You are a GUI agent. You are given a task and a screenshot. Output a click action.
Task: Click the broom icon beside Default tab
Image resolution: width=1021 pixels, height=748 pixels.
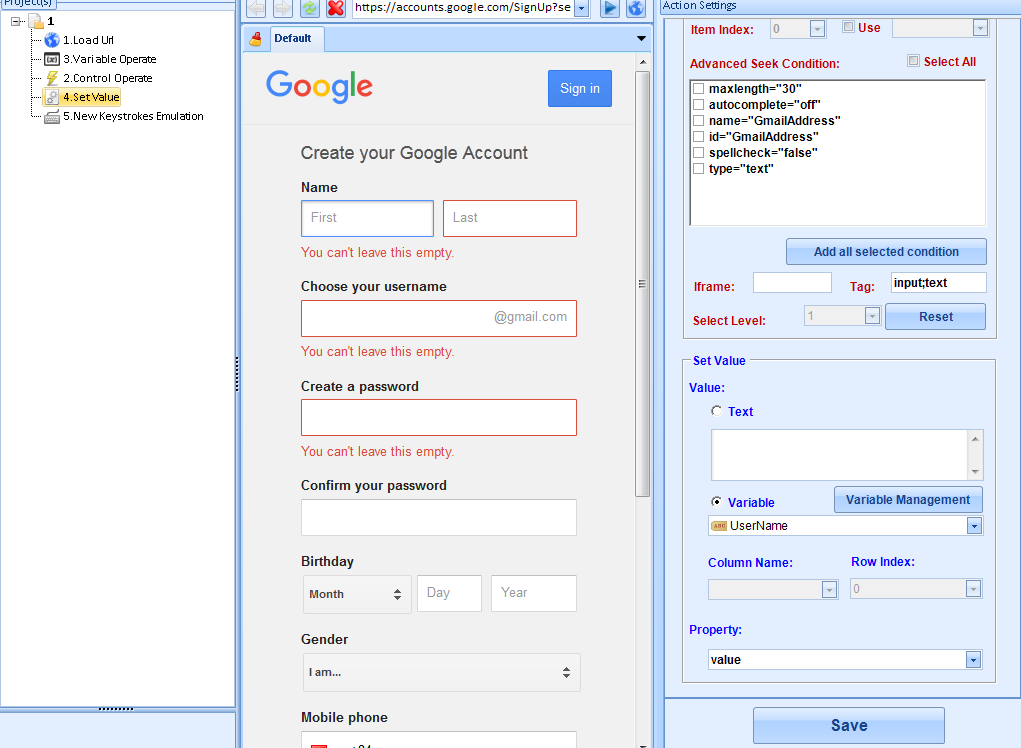[x=255, y=39]
